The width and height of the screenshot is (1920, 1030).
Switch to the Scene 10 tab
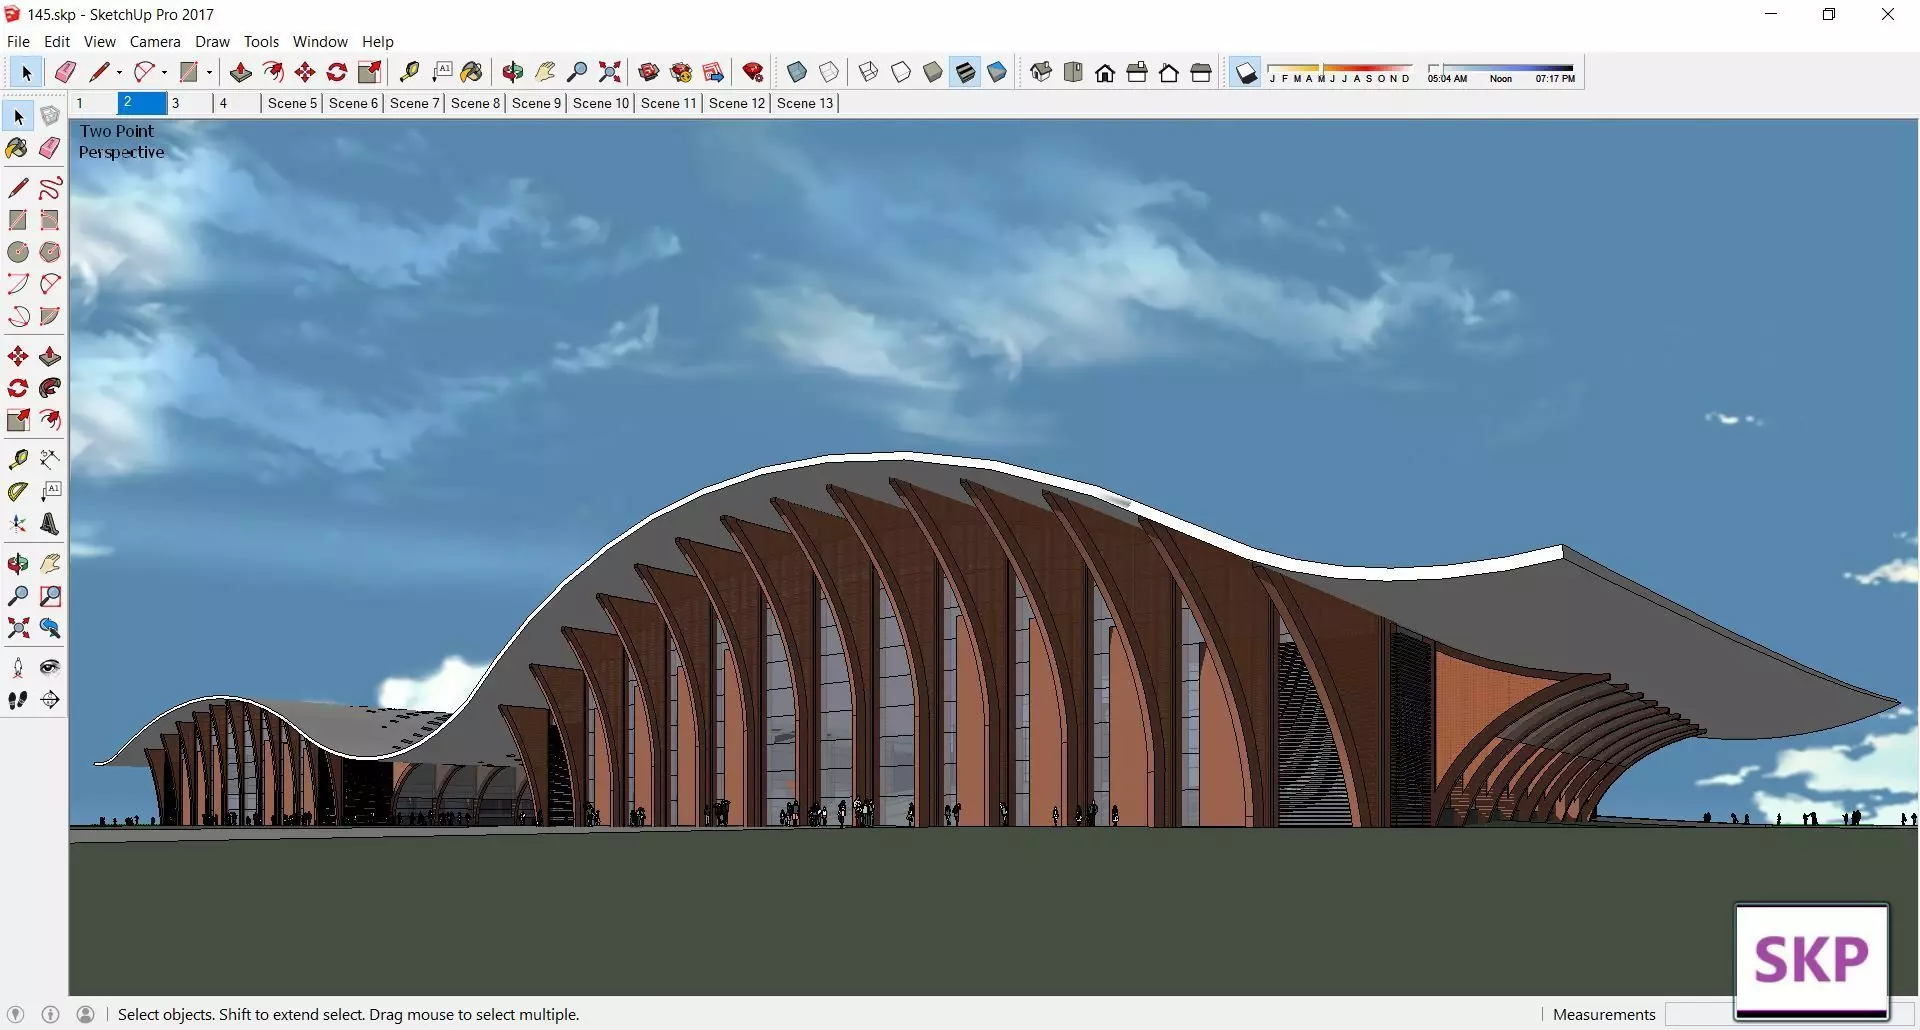tap(601, 103)
